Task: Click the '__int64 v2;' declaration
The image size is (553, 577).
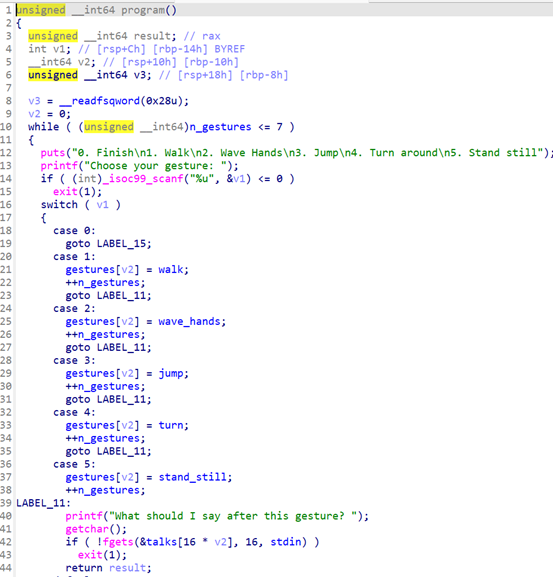Action: click(62, 62)
